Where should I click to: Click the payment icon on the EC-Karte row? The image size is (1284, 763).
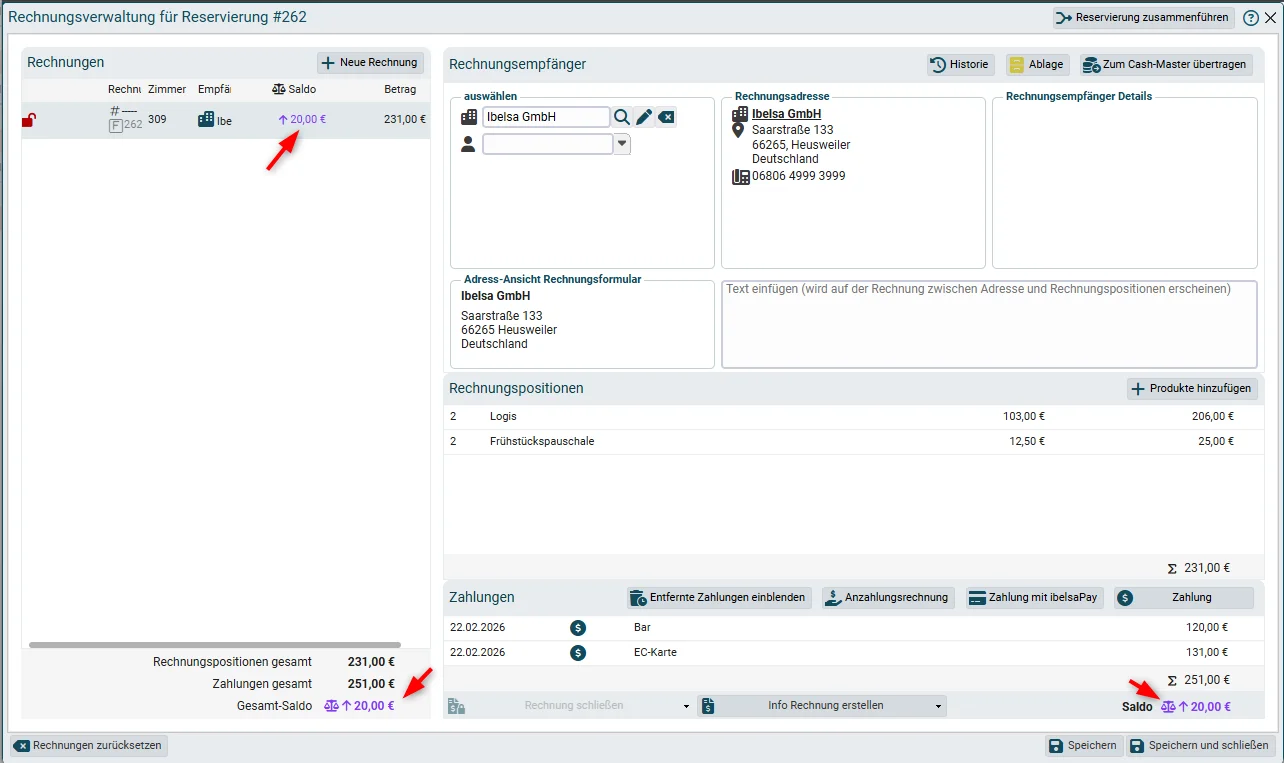coord(578,653)
